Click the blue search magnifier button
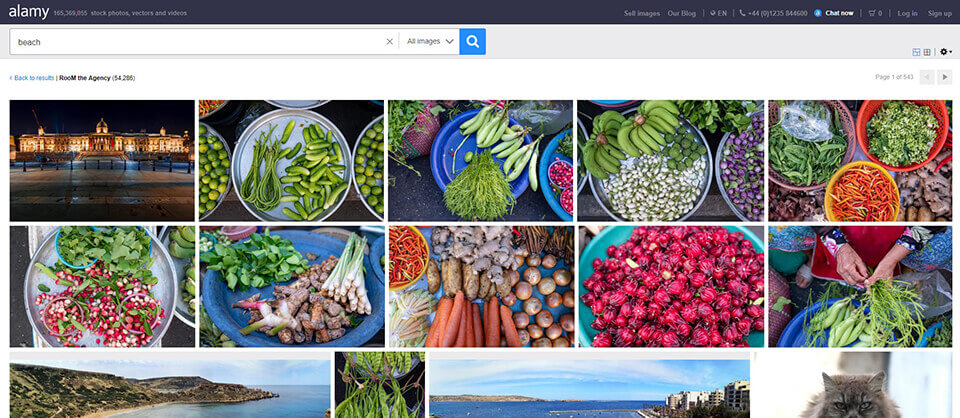 [472, 41]
